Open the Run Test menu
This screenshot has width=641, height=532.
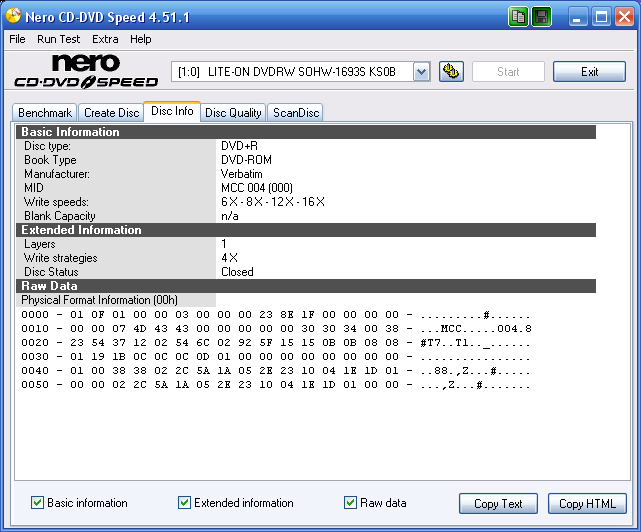58,39
